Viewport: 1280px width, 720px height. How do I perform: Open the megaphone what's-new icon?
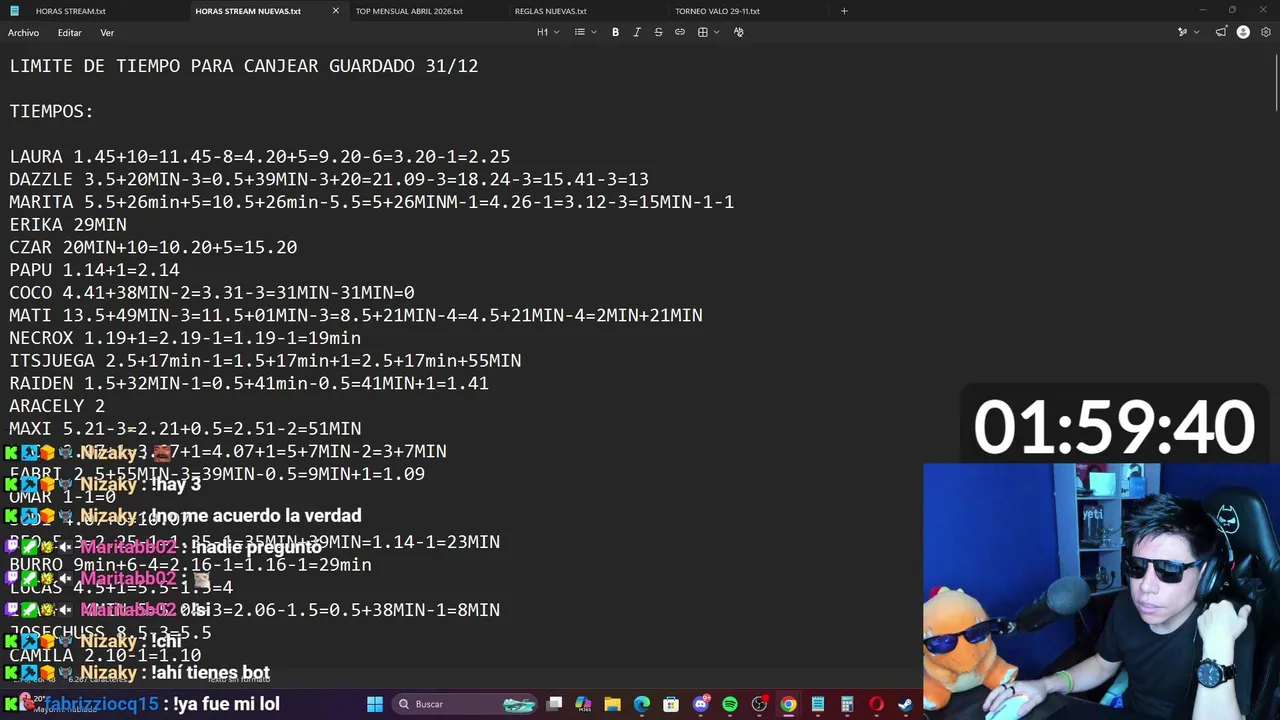click(x=1221, y=32)
